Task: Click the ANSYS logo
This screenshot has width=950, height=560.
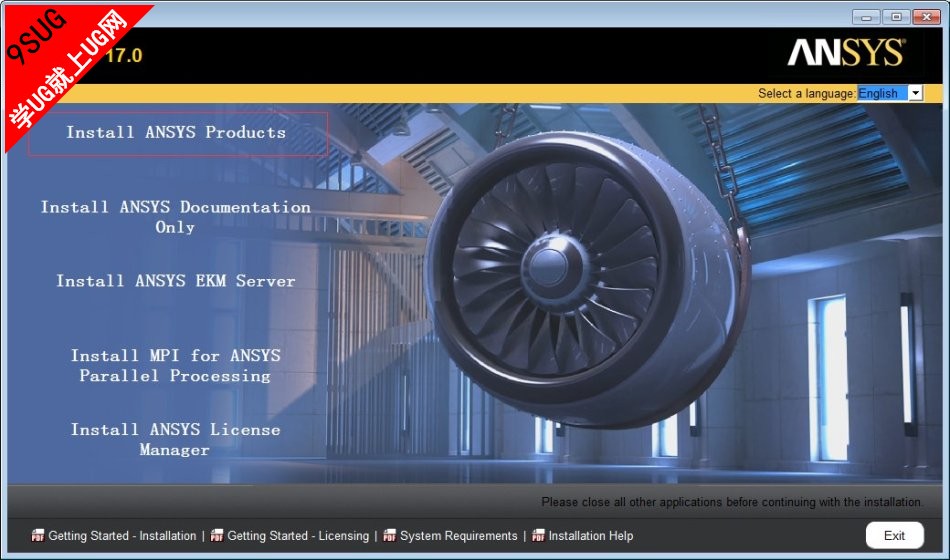Action: [846, 53]
